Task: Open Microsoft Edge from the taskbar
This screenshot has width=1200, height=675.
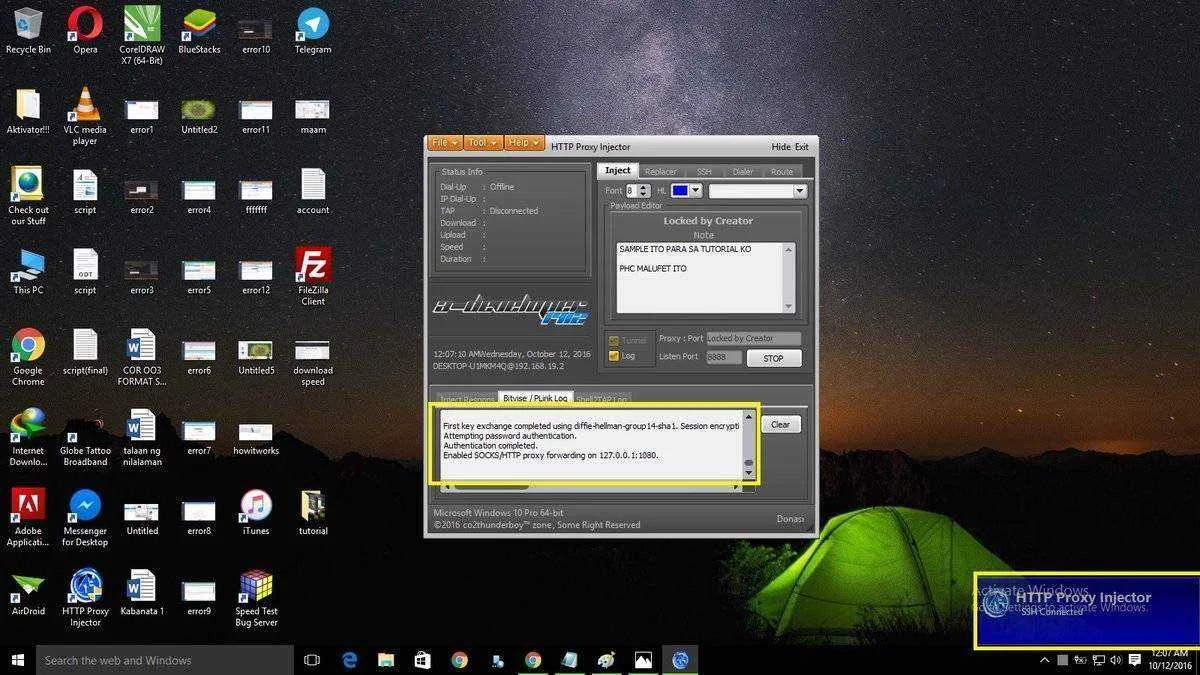Action: (350, 660)
